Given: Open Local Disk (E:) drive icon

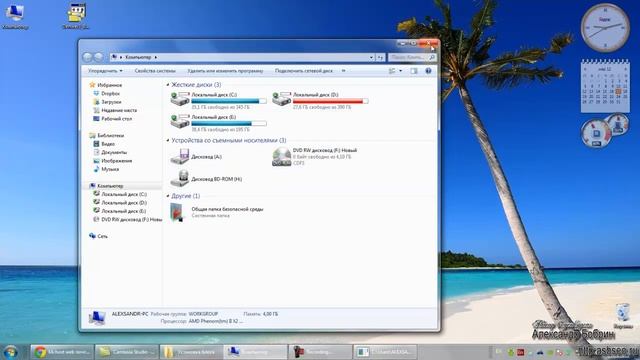Looking at the screenshot, I should tap(180, 122).
